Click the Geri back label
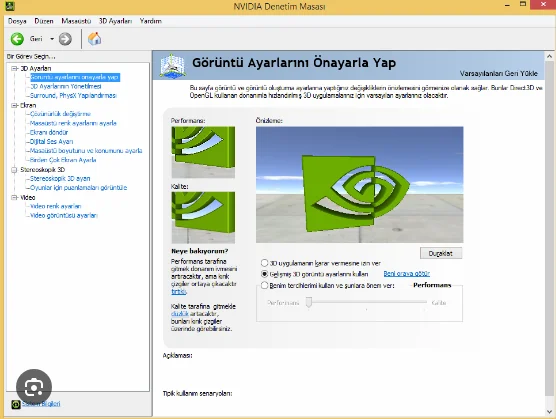Image resolution: width=556 pixels, height=419 pixels. pos(36,39)
